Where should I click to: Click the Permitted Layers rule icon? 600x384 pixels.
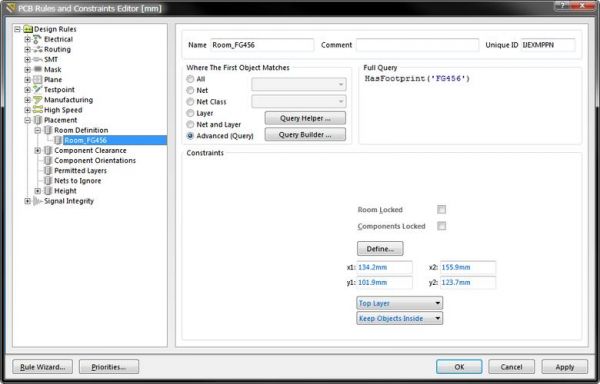(48, 171)
